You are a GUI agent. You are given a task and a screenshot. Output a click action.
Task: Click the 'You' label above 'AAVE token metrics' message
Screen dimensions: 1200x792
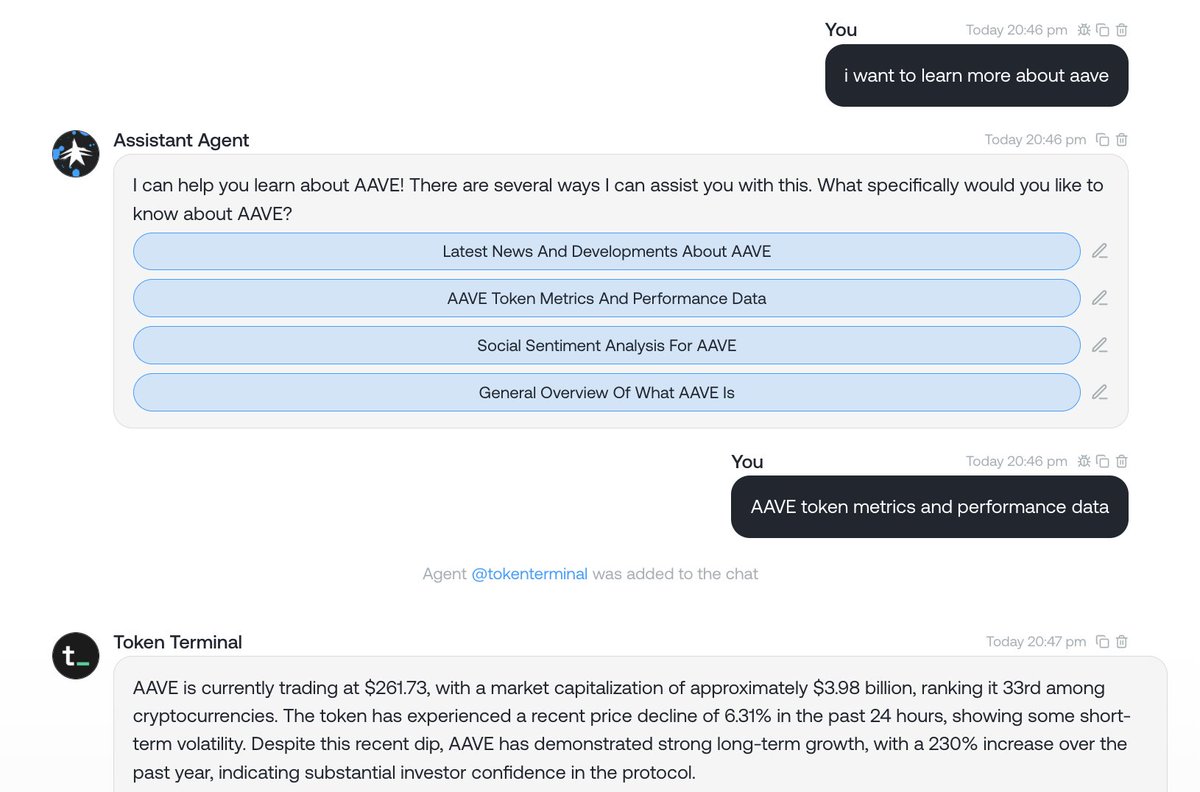pos(747,461)
